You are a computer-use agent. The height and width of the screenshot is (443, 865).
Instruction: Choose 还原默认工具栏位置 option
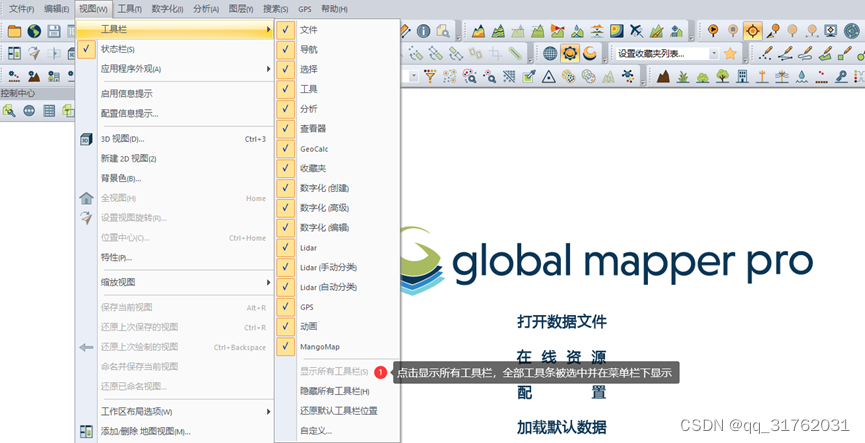[x=339, y=411]
